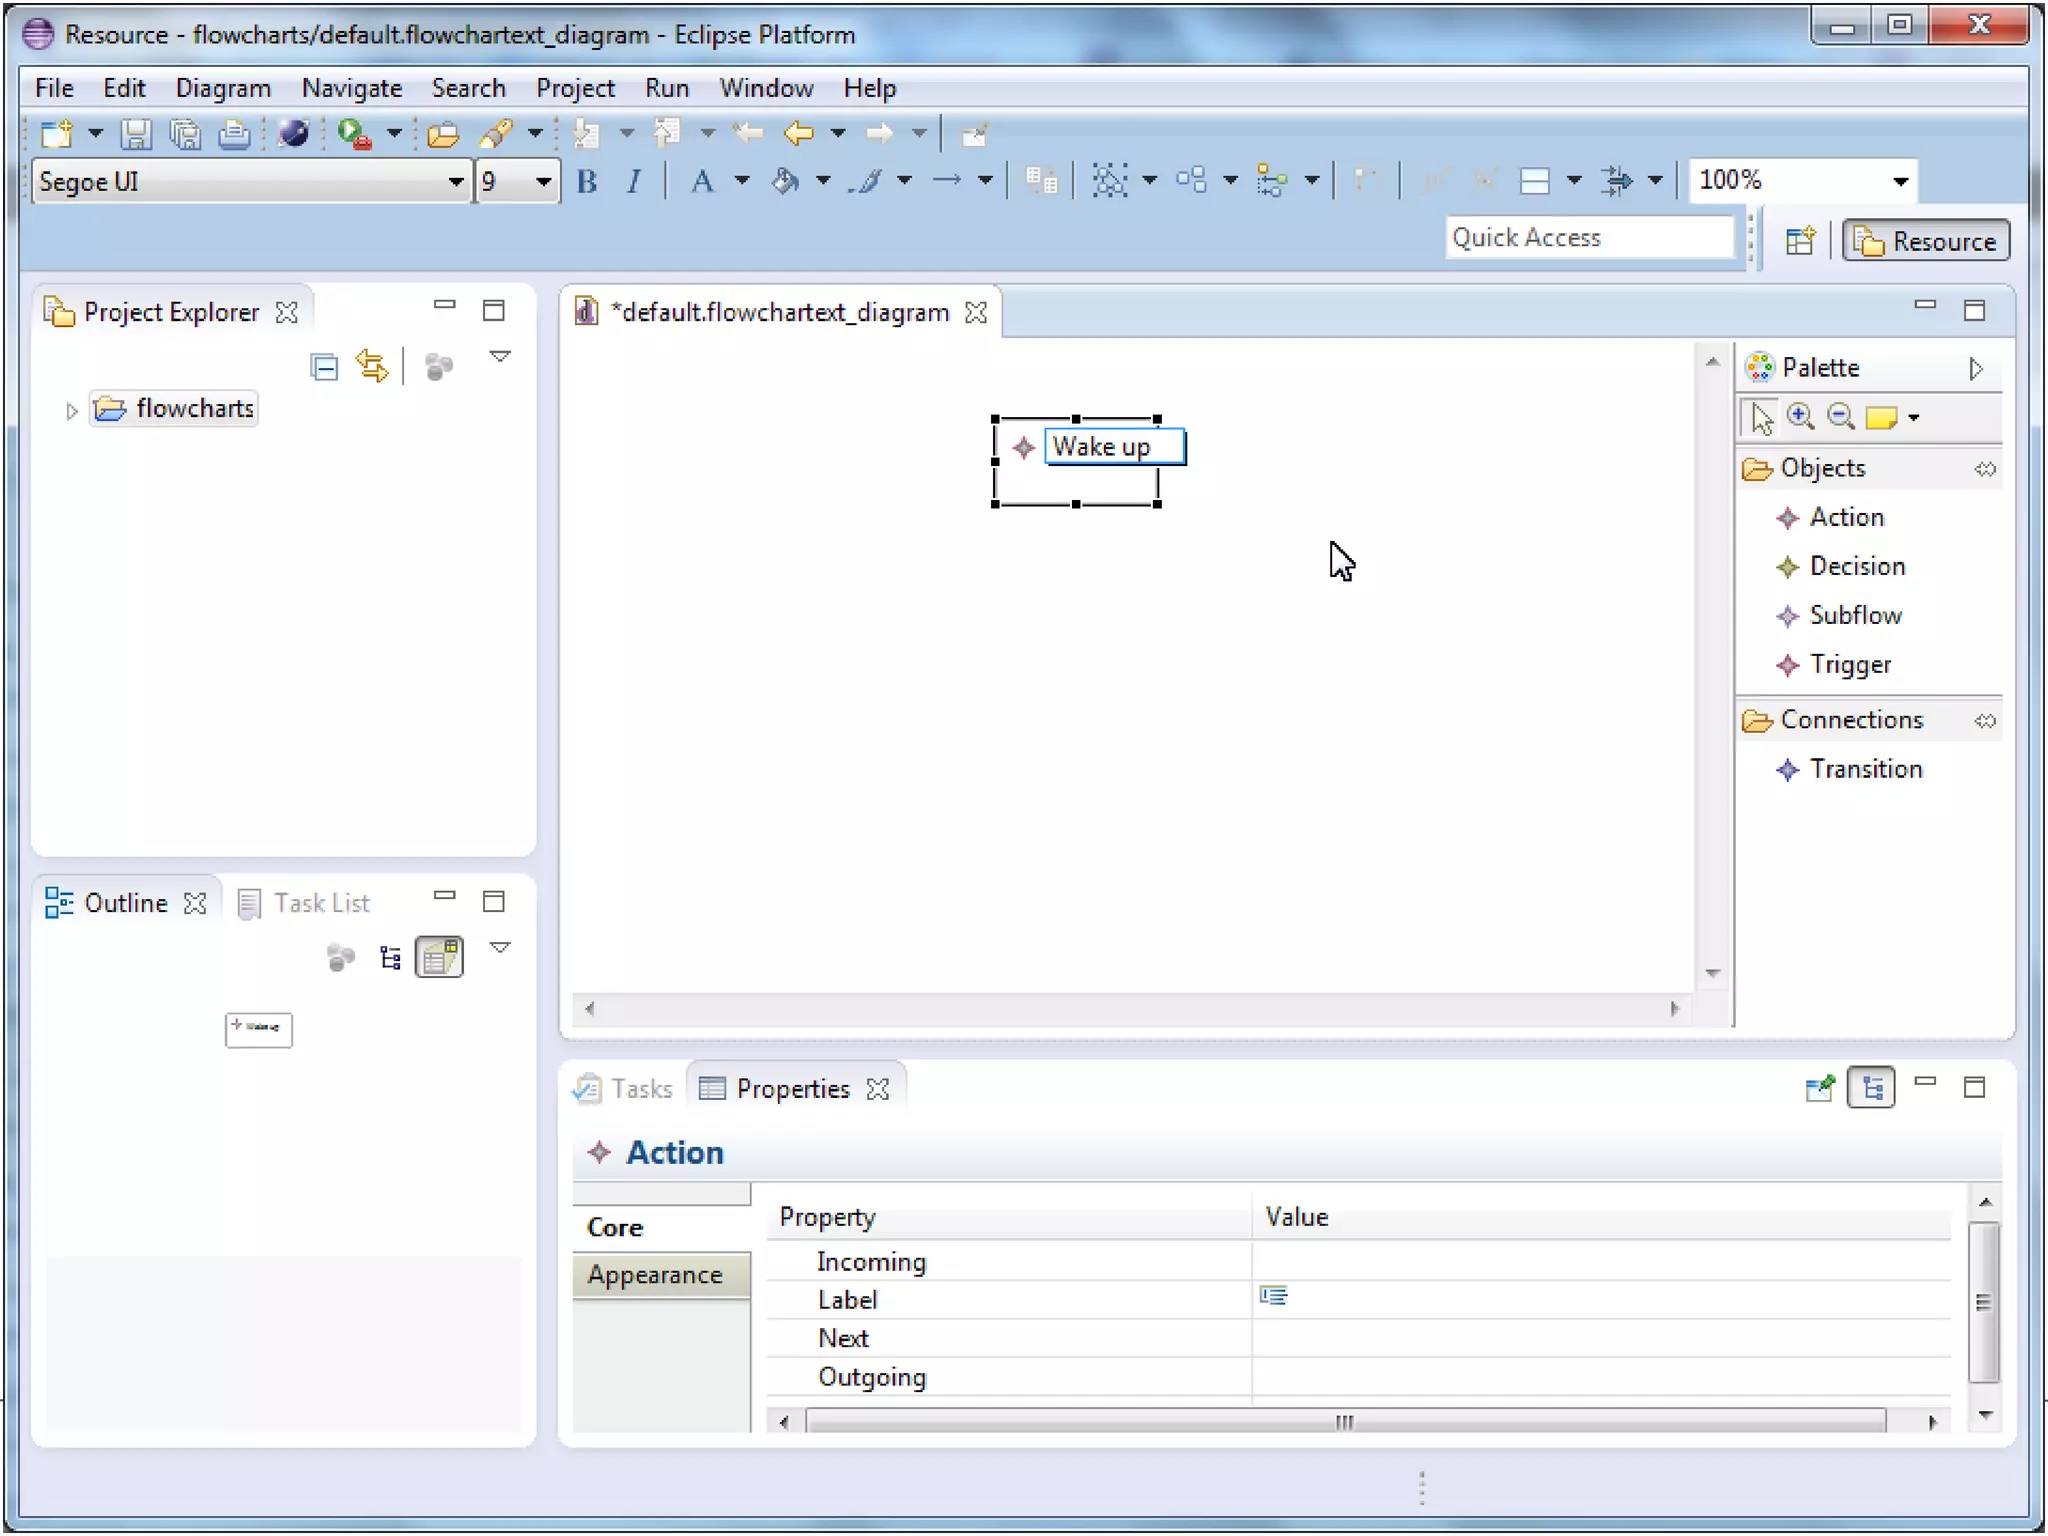Select the Decision palette tool
The image size is (2048, 1536).
1856,566
